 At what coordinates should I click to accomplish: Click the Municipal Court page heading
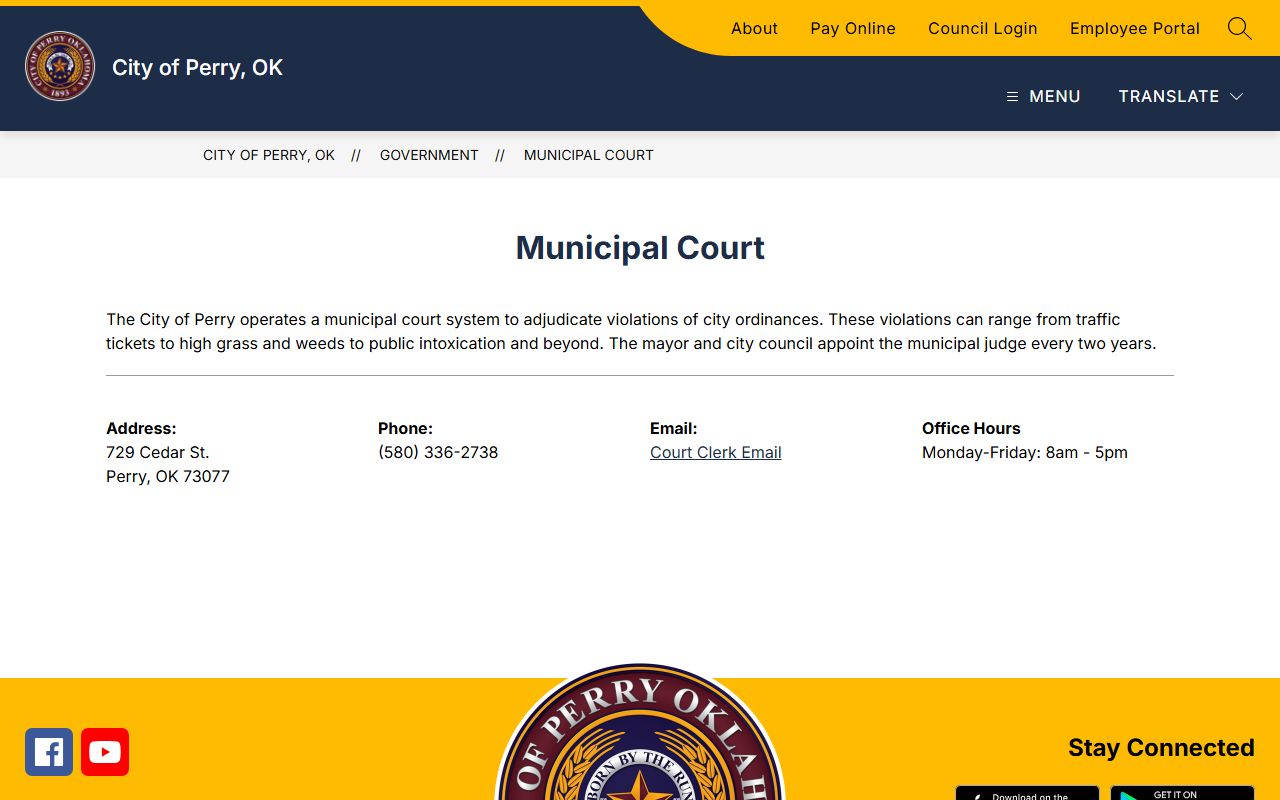coord(640,247)
